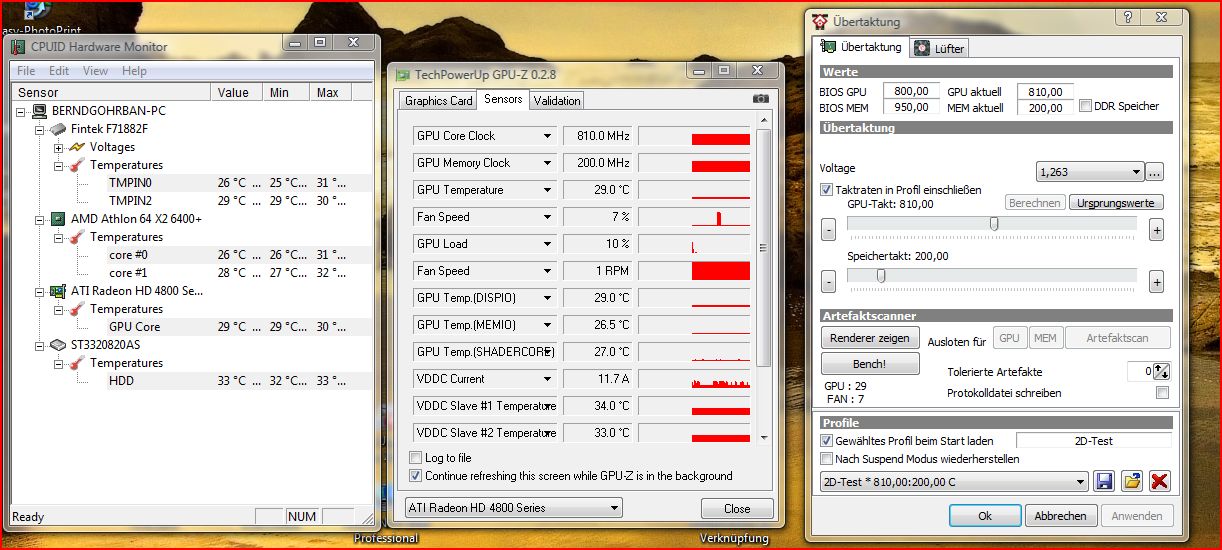This screenshot has height=550, width=1222.
Task: Click thermometer icon under ATI Radeon
Action: (x=77, y=309)
